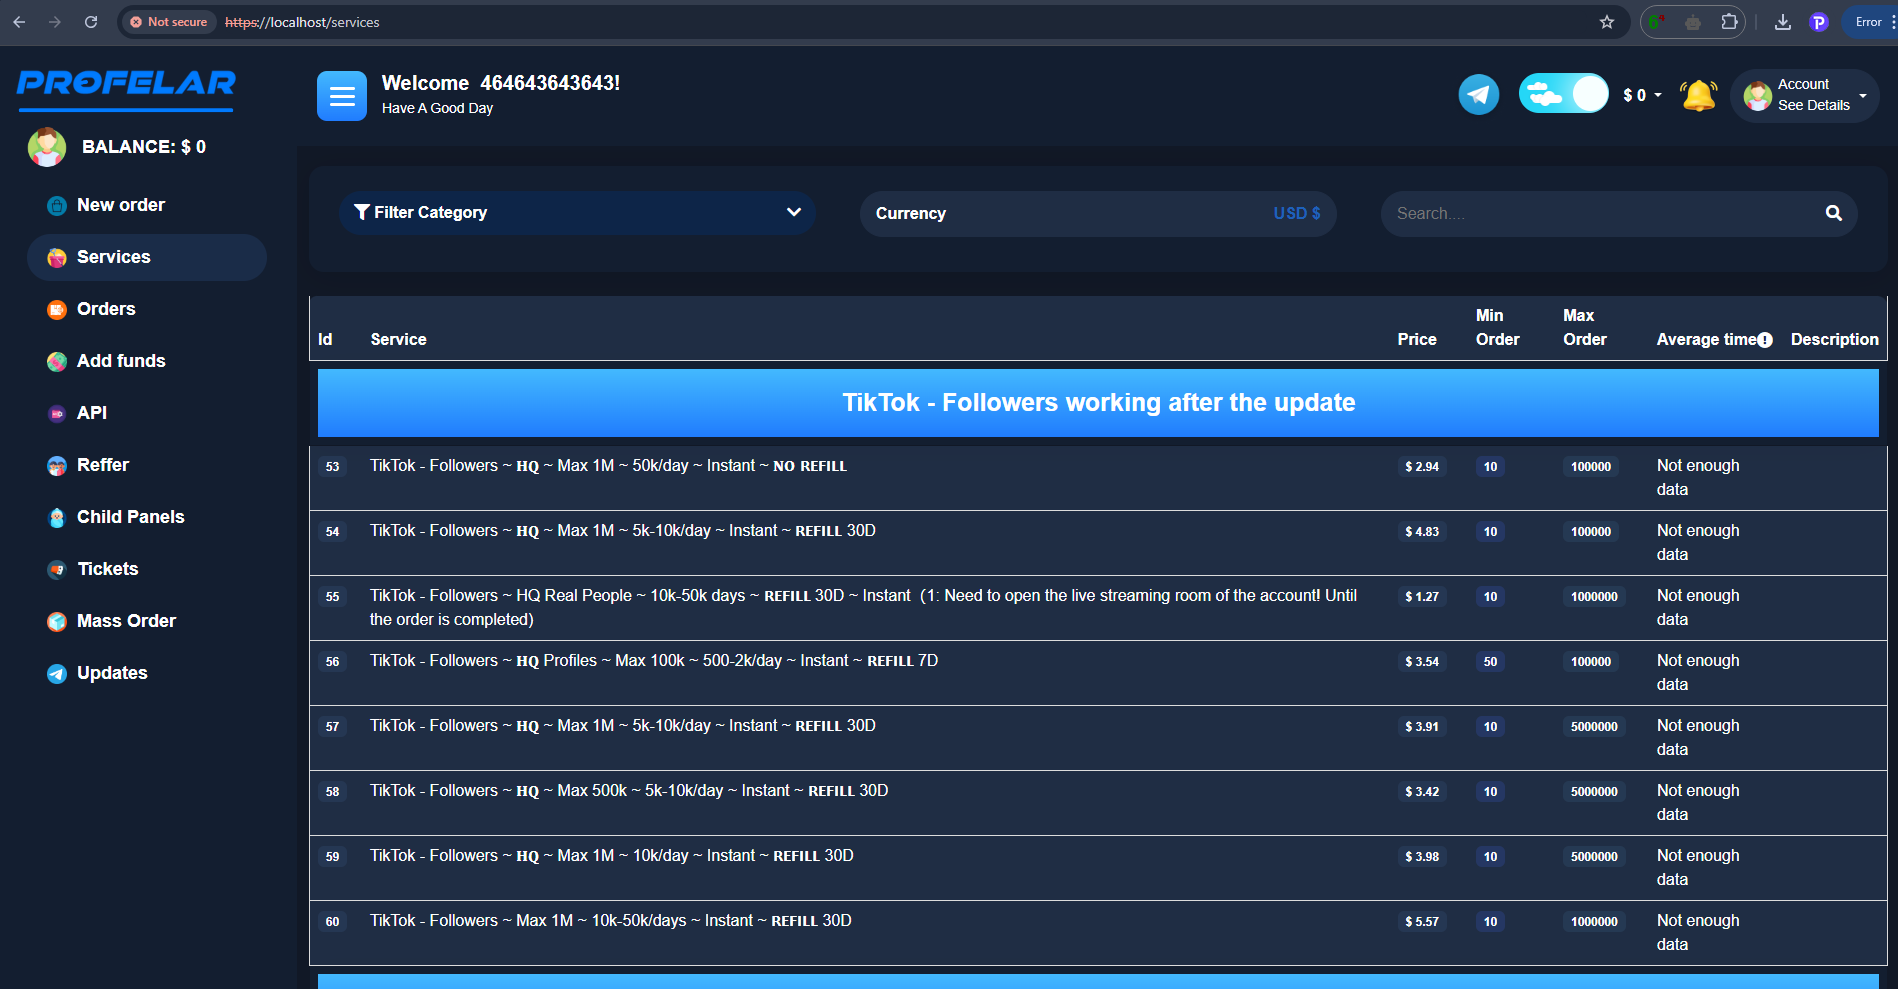Click the Reffer sidebar icon
The image size is (1898, 989).
coord(57,466)
